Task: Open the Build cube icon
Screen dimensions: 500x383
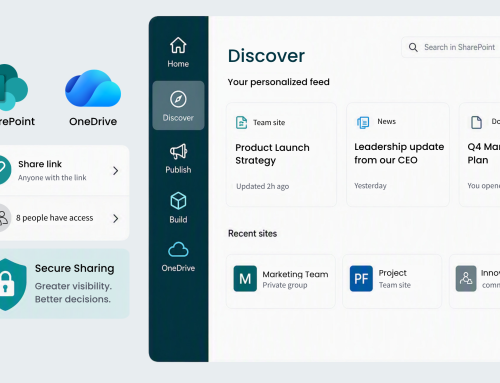Action: (178, 201)
